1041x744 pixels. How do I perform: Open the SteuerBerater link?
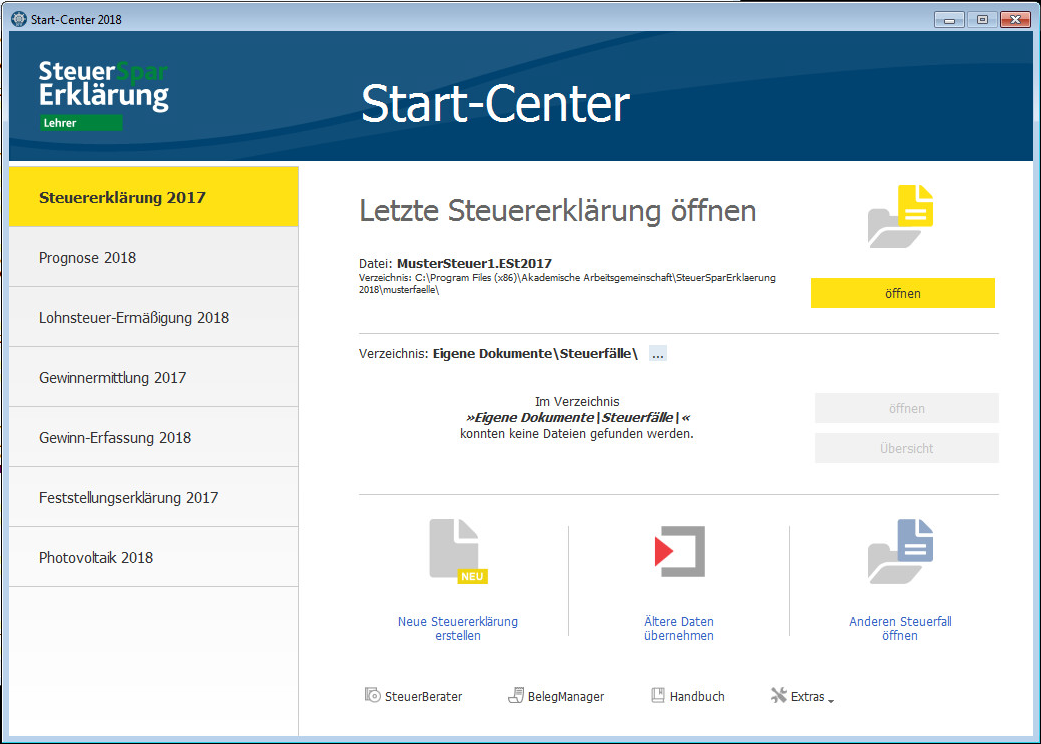pos(424,696)
